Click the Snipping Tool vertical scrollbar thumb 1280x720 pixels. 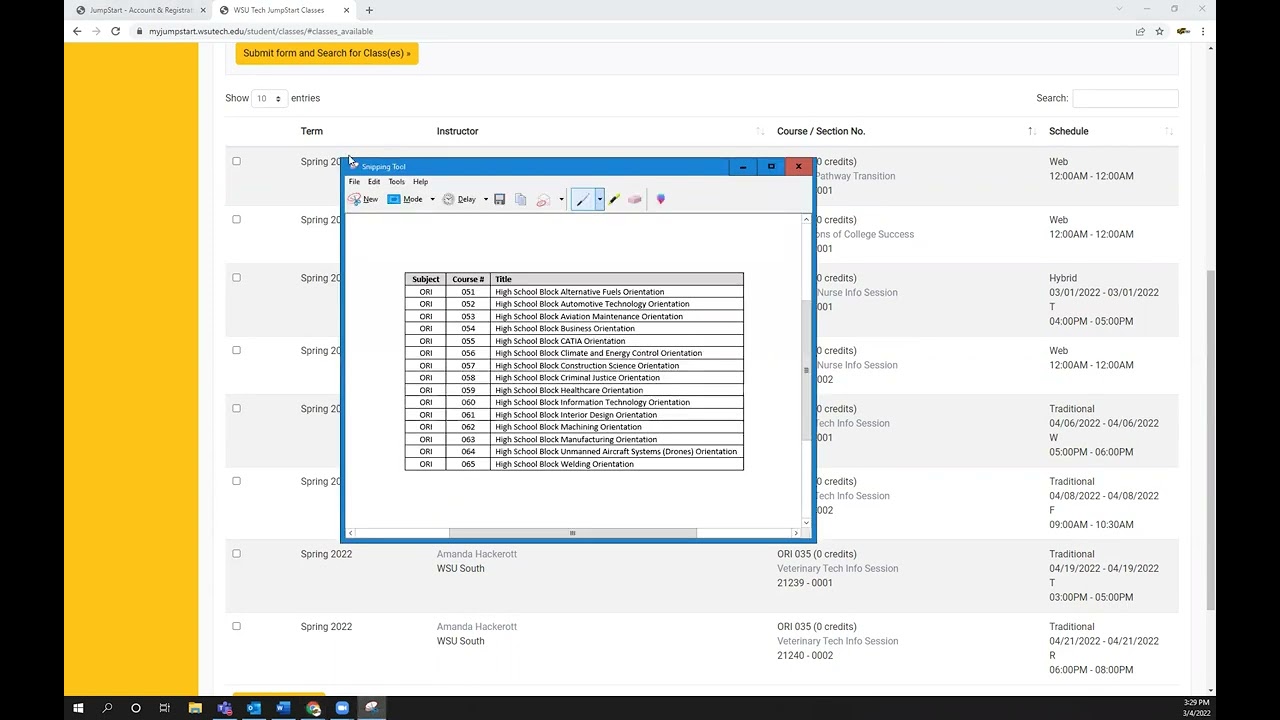pos(806,369)
